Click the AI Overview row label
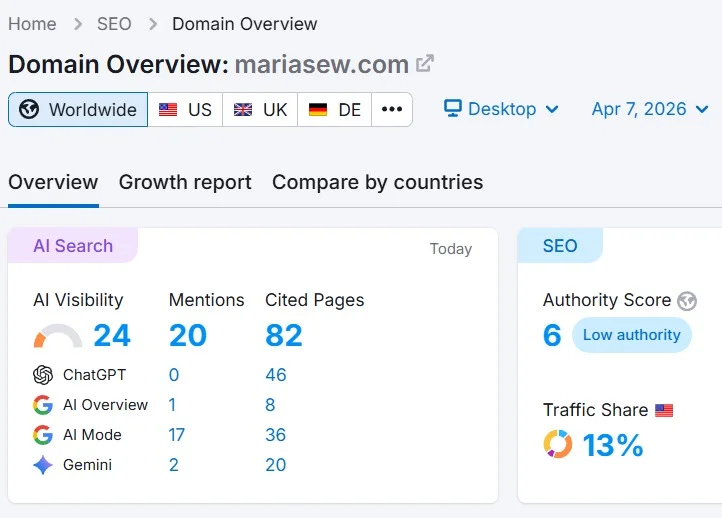 point(105,405)
